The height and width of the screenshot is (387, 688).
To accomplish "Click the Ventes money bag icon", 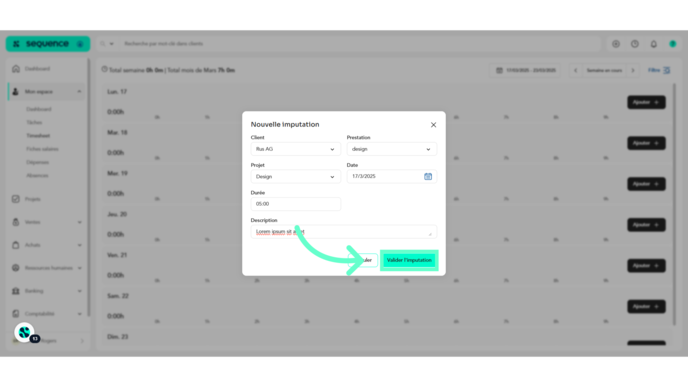I will pyautogui.click(x=16, y=222).
